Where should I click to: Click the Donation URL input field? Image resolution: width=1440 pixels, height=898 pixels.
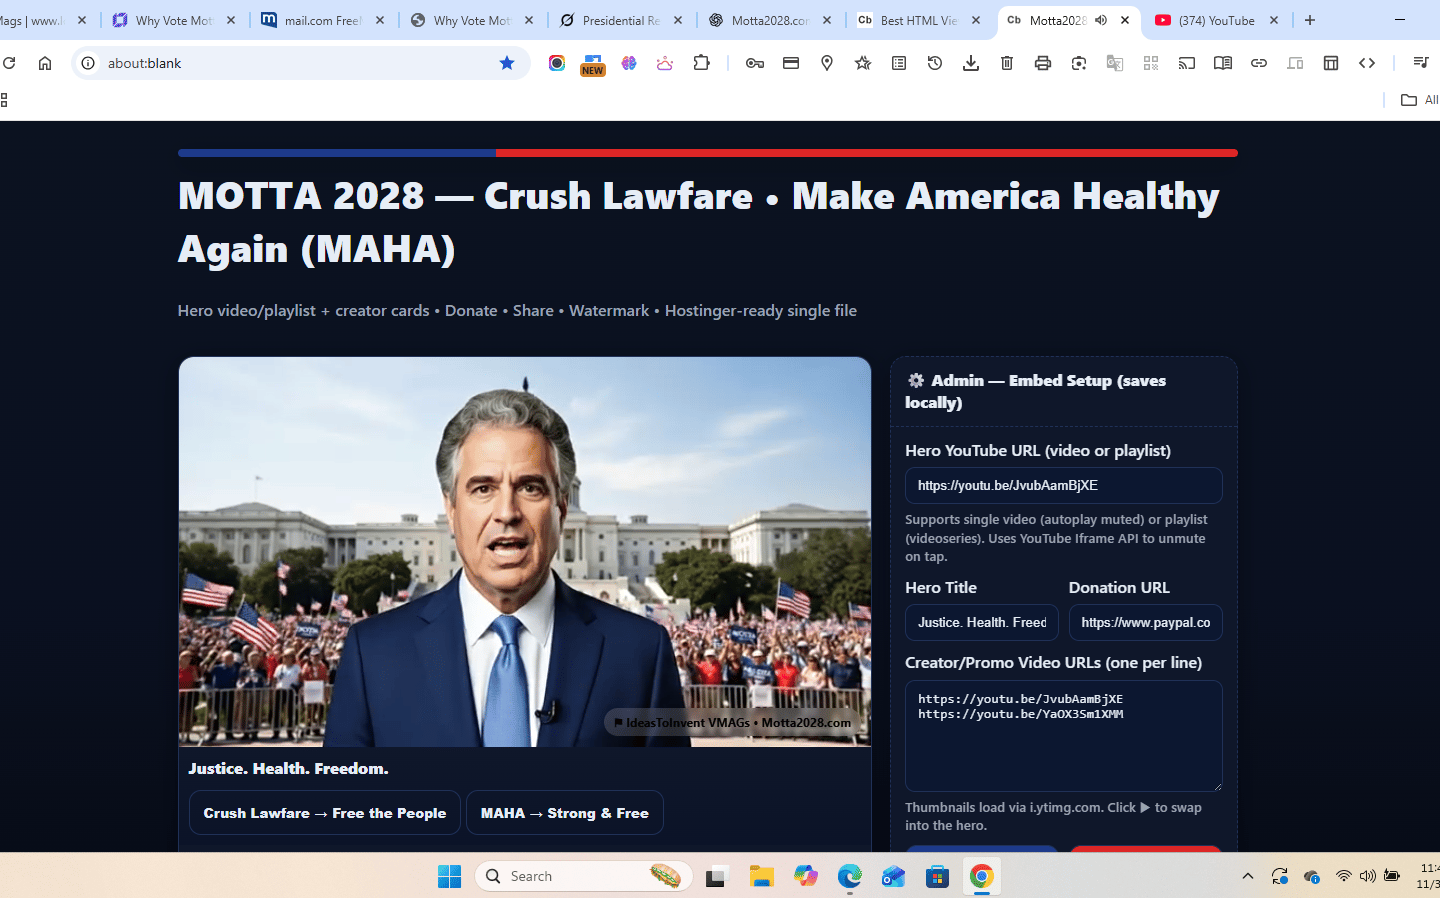click(1145, 622)
